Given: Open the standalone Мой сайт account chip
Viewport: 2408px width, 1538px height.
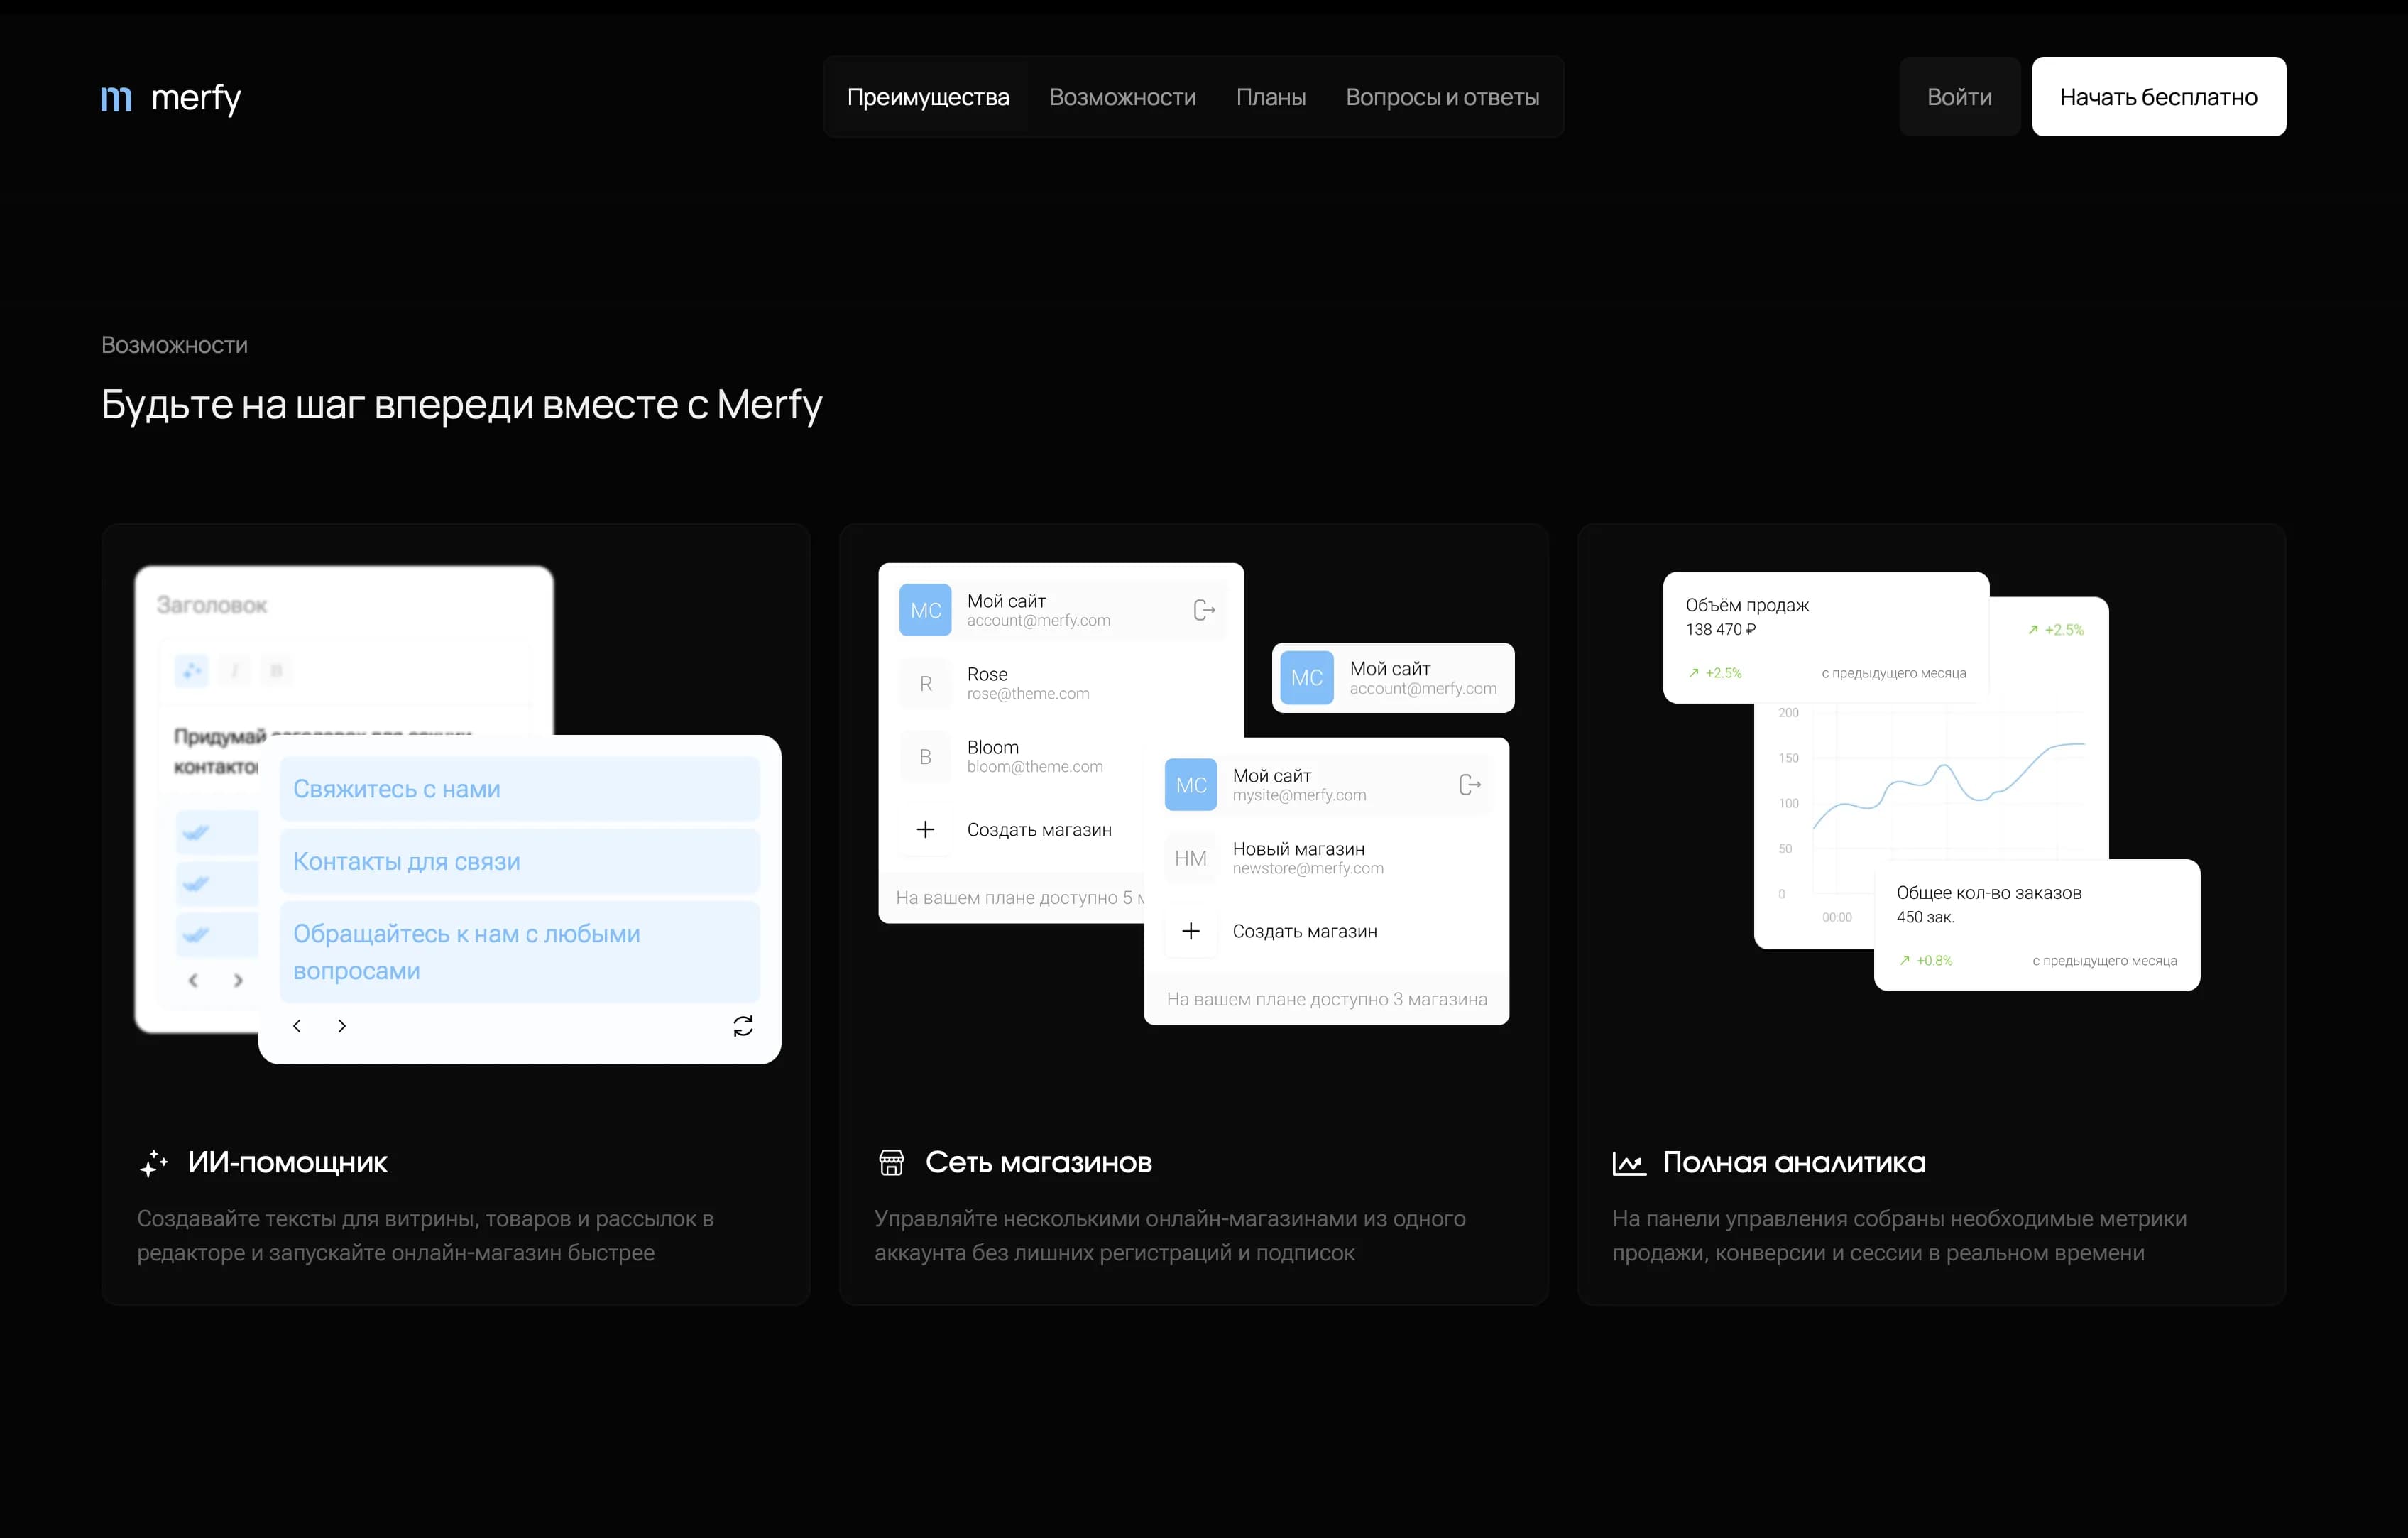Looking at the screenshot, I should [1393, 677].
